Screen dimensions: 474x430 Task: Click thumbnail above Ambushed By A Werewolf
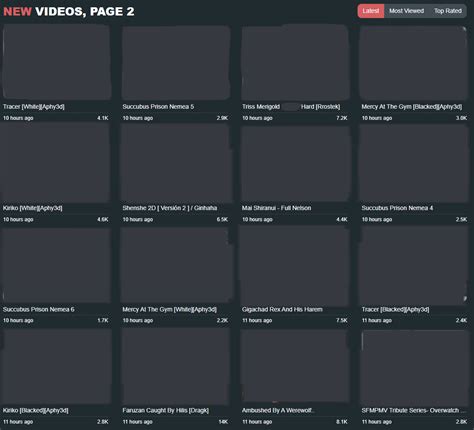295,366
